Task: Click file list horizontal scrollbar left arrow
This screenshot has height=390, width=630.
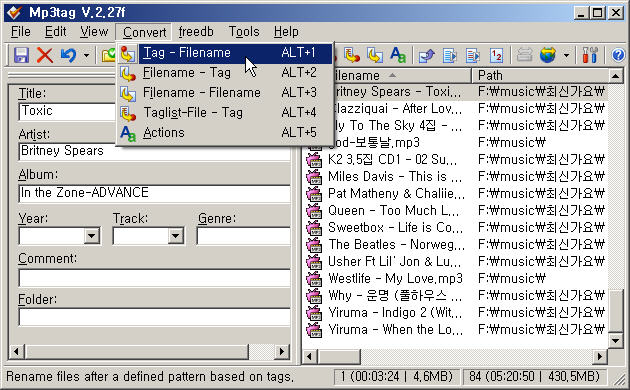Action: click(x=309, y=356)
